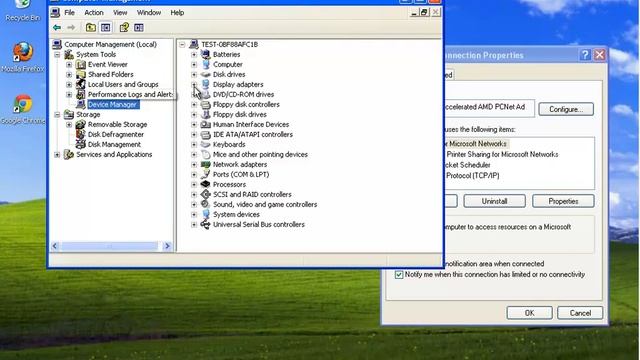
Task: Click the Keyboards device icon
Action: (206, 144)
